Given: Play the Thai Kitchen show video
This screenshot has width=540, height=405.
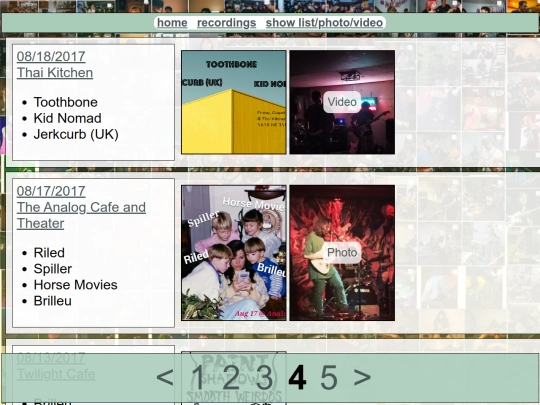Looking at the screenshot, I should (x=342, y=102).
